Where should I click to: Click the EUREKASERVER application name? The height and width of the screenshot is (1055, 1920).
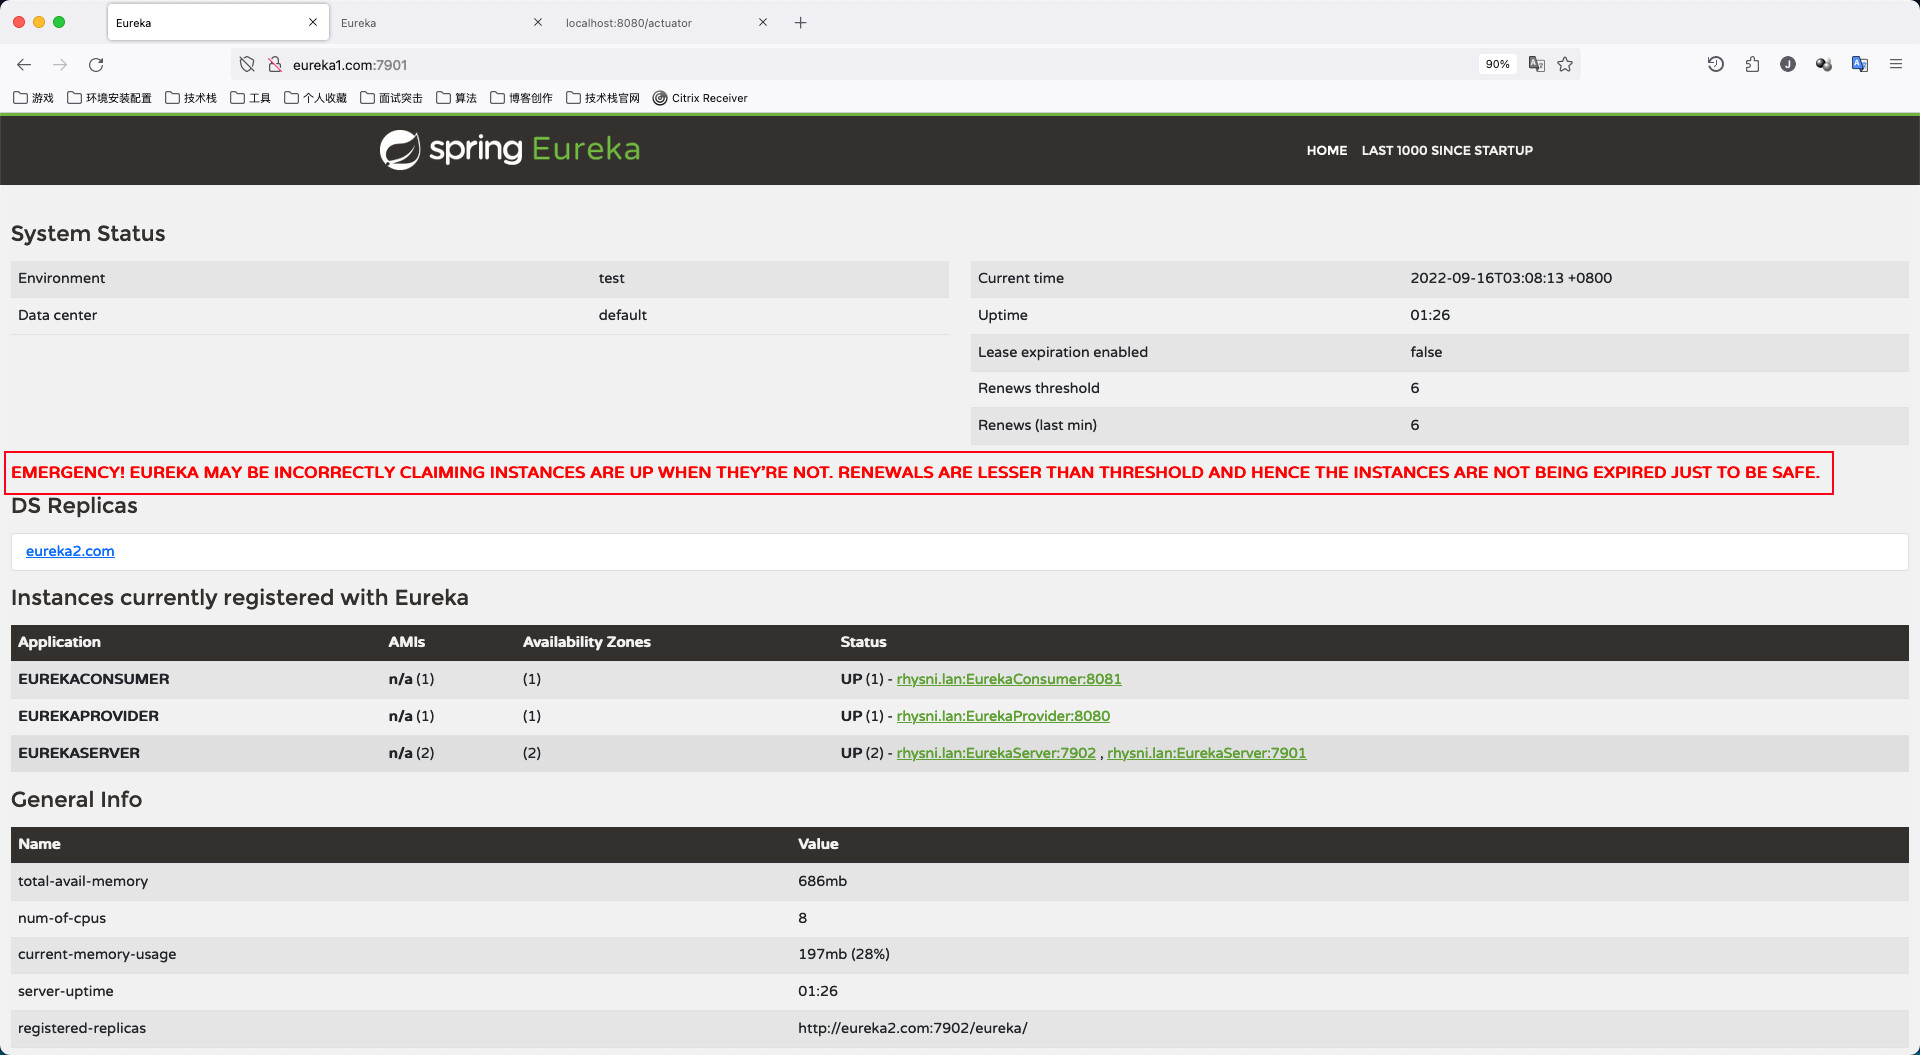tap(79, 753)
